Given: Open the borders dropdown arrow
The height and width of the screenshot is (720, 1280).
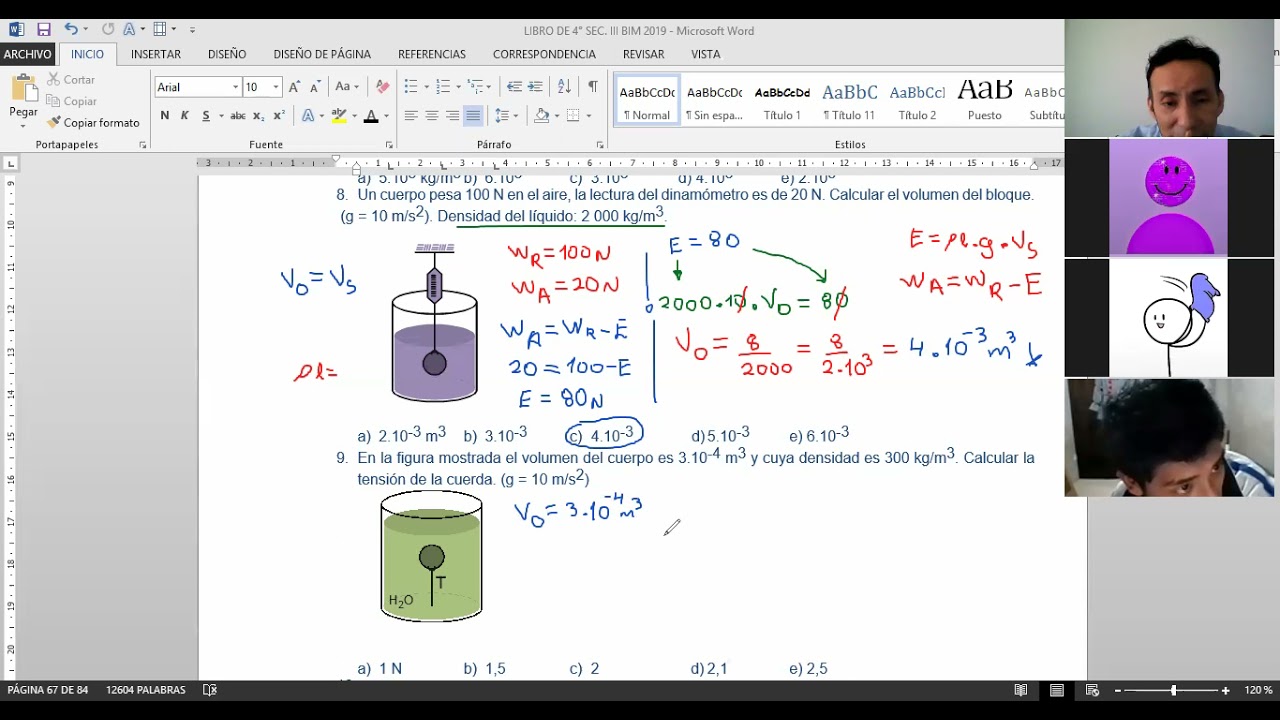Looking at the screenshot, I should [587, 116].
